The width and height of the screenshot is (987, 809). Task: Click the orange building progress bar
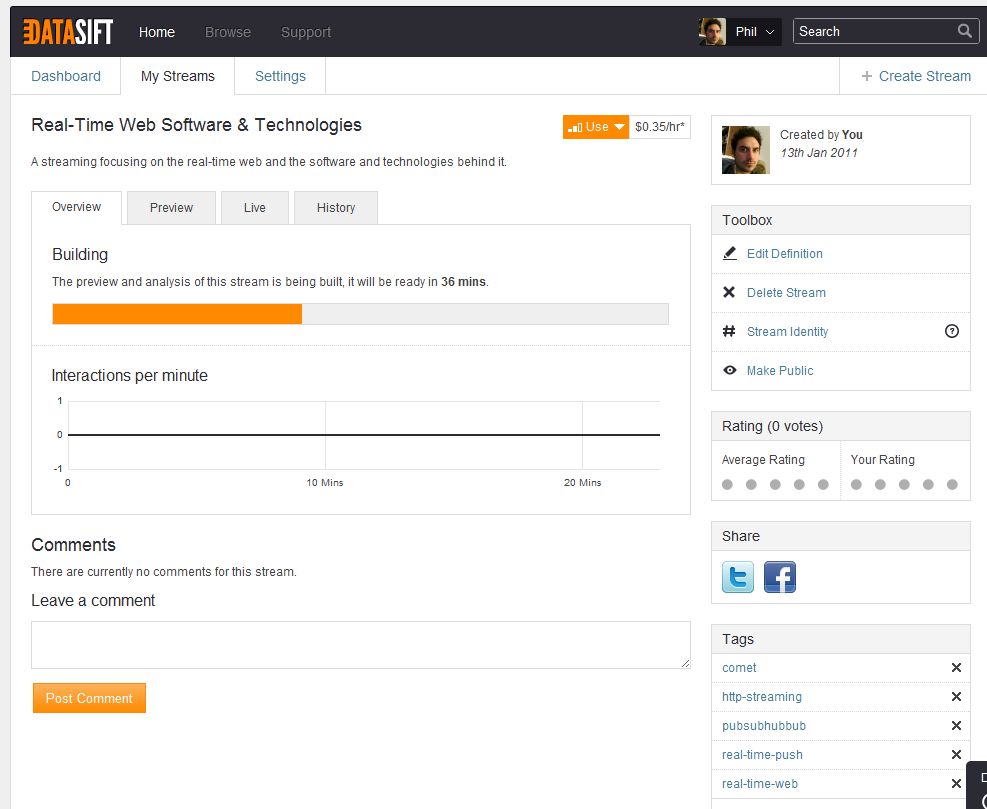click(x=177, y=314)
